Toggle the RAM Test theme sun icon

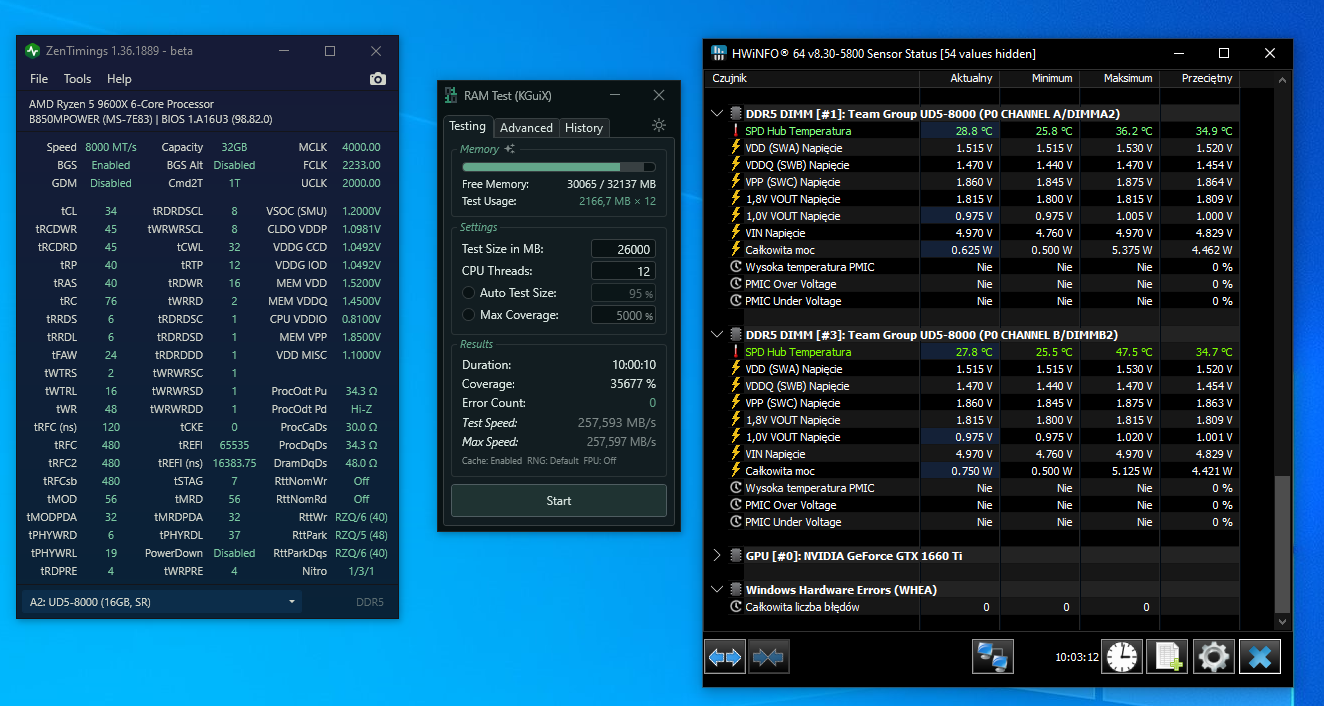(x=658, y=126)
